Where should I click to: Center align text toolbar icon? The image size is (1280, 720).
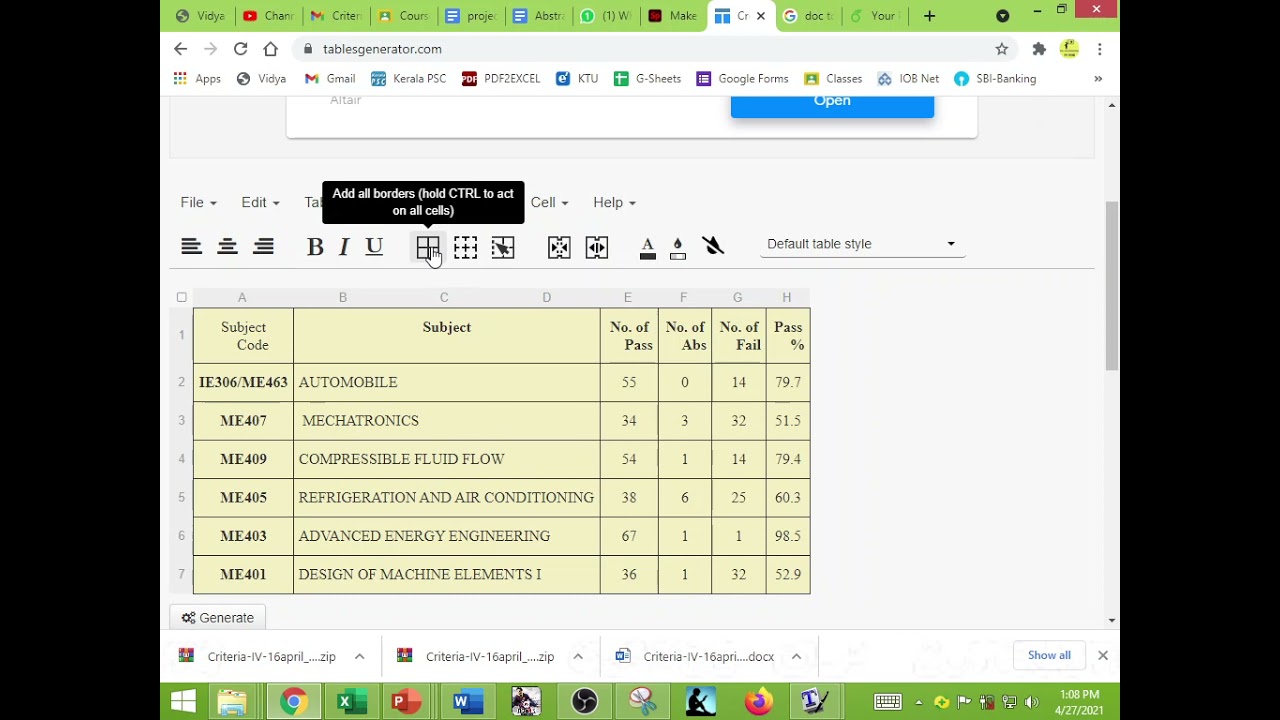pyautogui.click(x=227, y=246)
